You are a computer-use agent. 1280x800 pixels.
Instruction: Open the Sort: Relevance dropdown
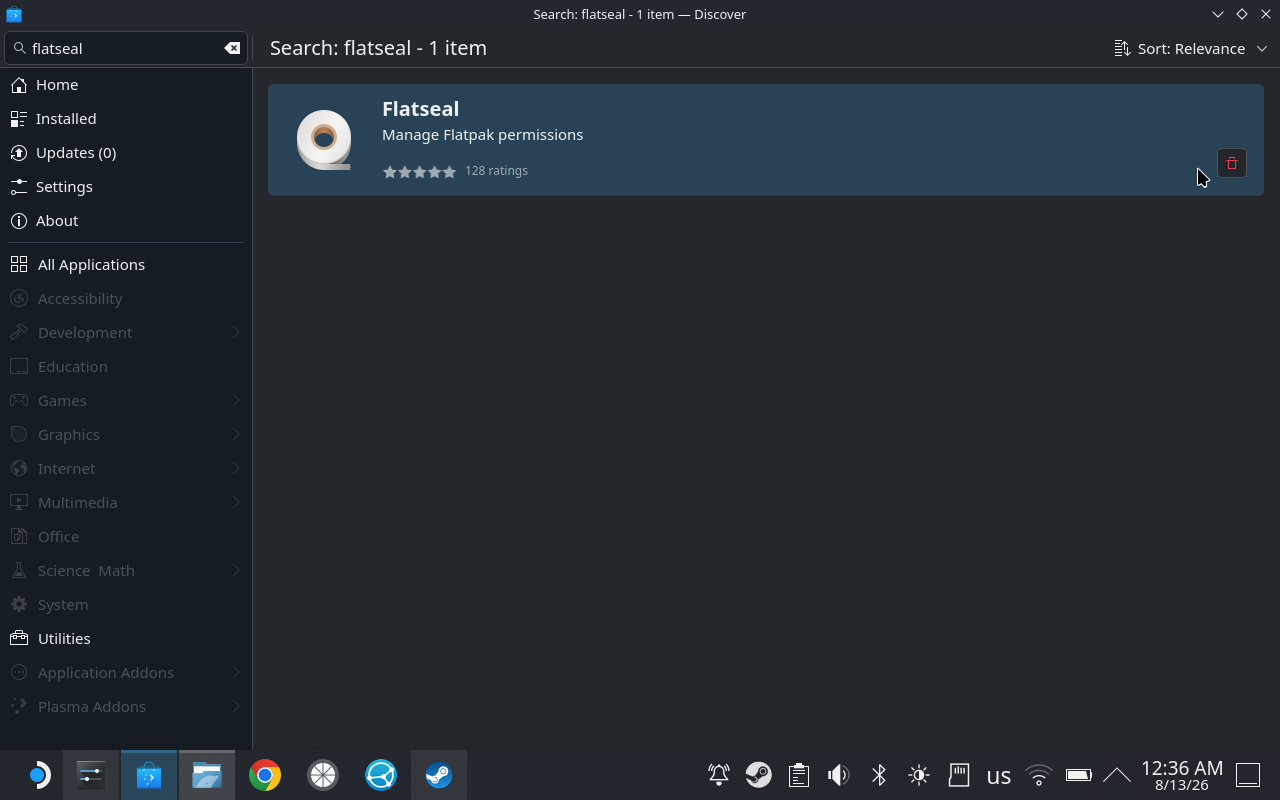point(1191,48)
